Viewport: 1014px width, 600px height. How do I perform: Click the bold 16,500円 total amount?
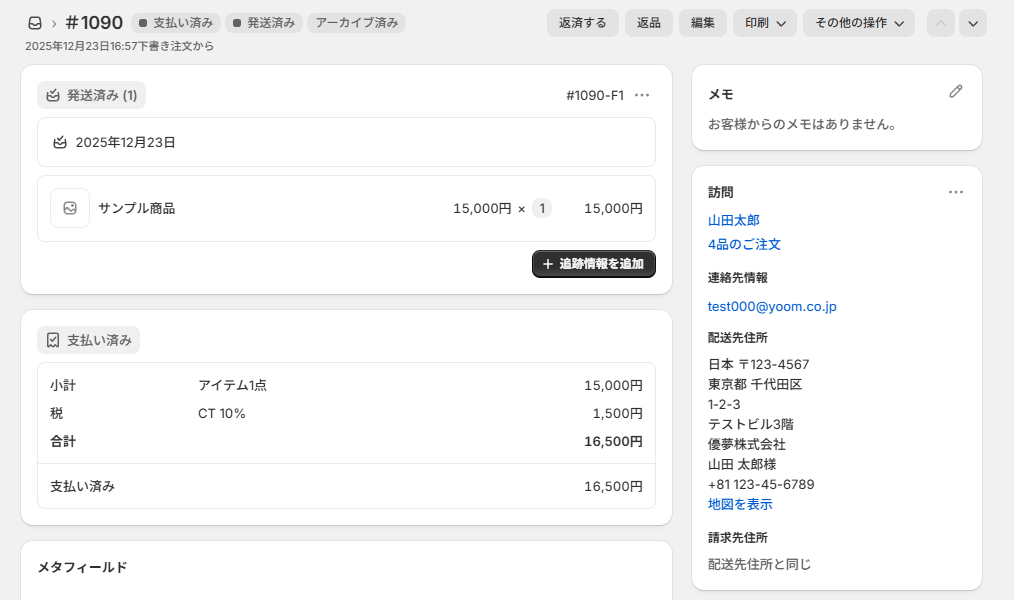[x=613, y=442]
